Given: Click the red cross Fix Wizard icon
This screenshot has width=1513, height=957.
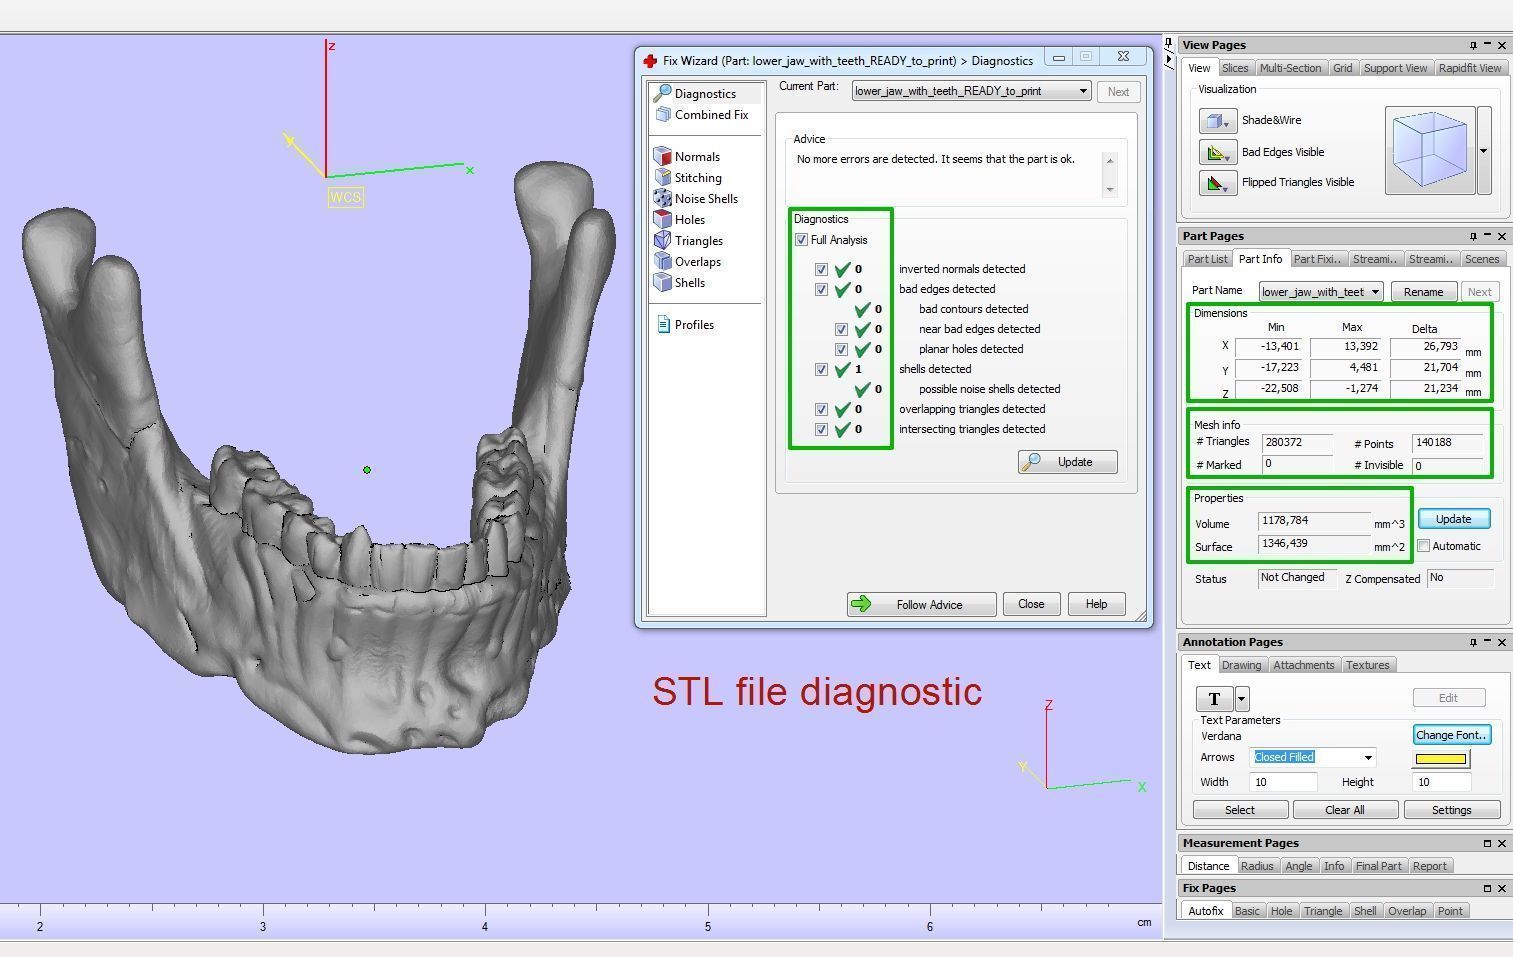Looking at the screenshot, I should 650,61.
